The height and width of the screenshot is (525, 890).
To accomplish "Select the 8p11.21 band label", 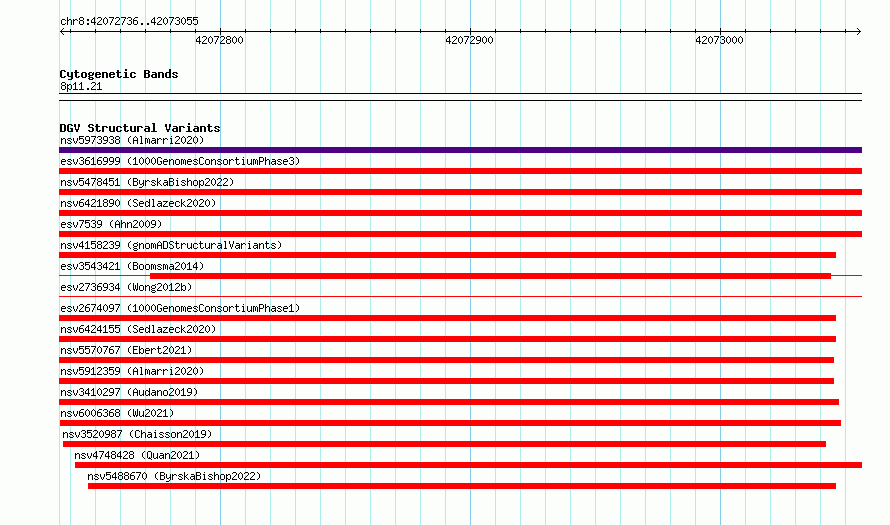I will (81, 86).
